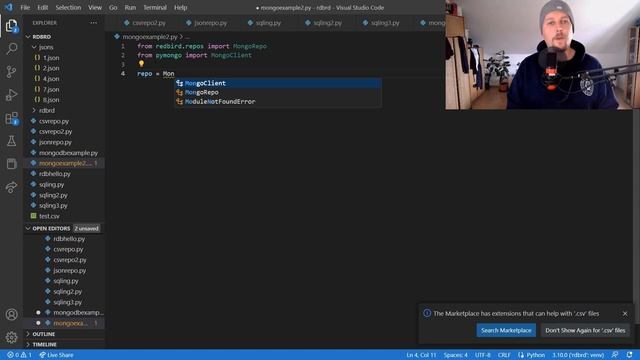The height and width of the screenshot is (360, 640).
Task: Click Don't Show Again for .csv files
Action: (x=585, y=330)
